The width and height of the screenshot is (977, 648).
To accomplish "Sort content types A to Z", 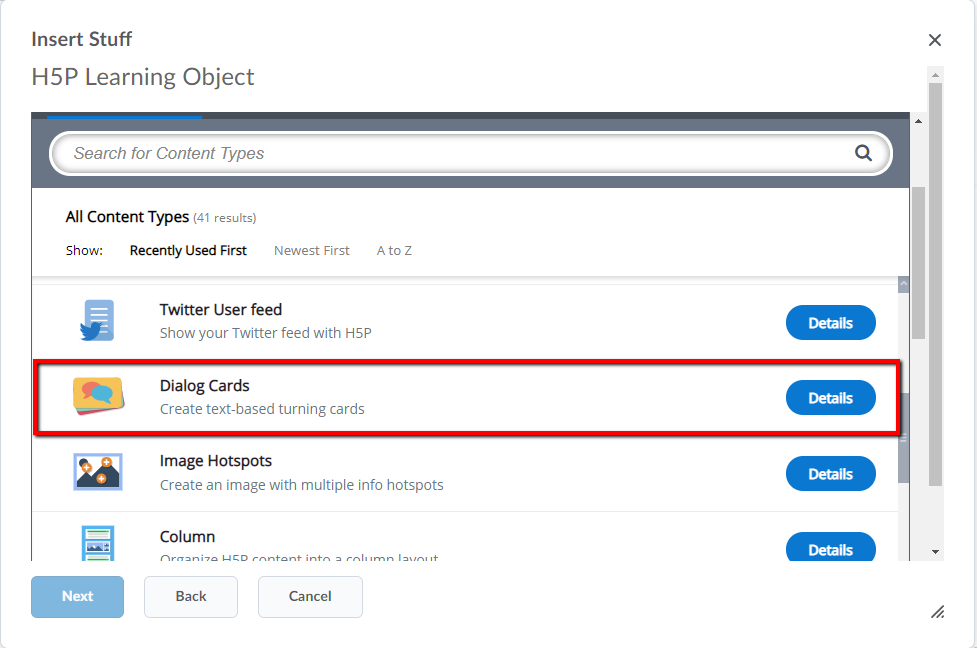I will coord(394,251).
